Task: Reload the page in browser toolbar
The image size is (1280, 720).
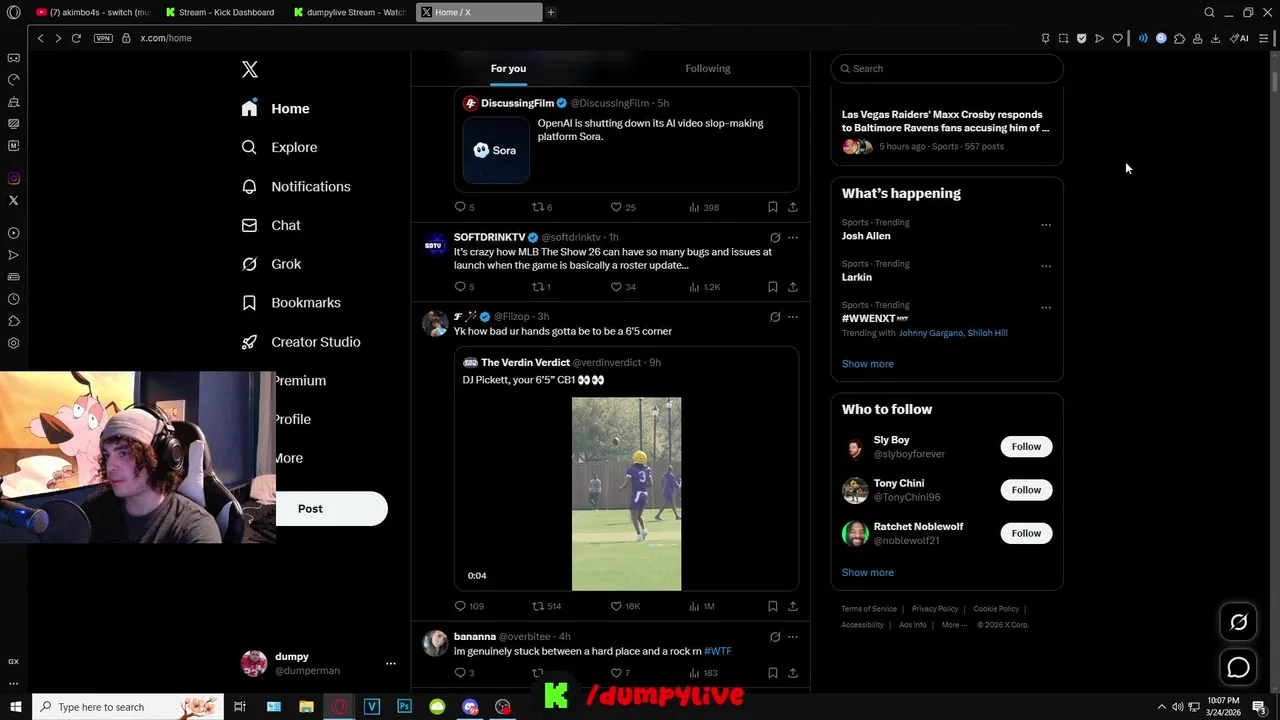Action: tap(76, 38)
